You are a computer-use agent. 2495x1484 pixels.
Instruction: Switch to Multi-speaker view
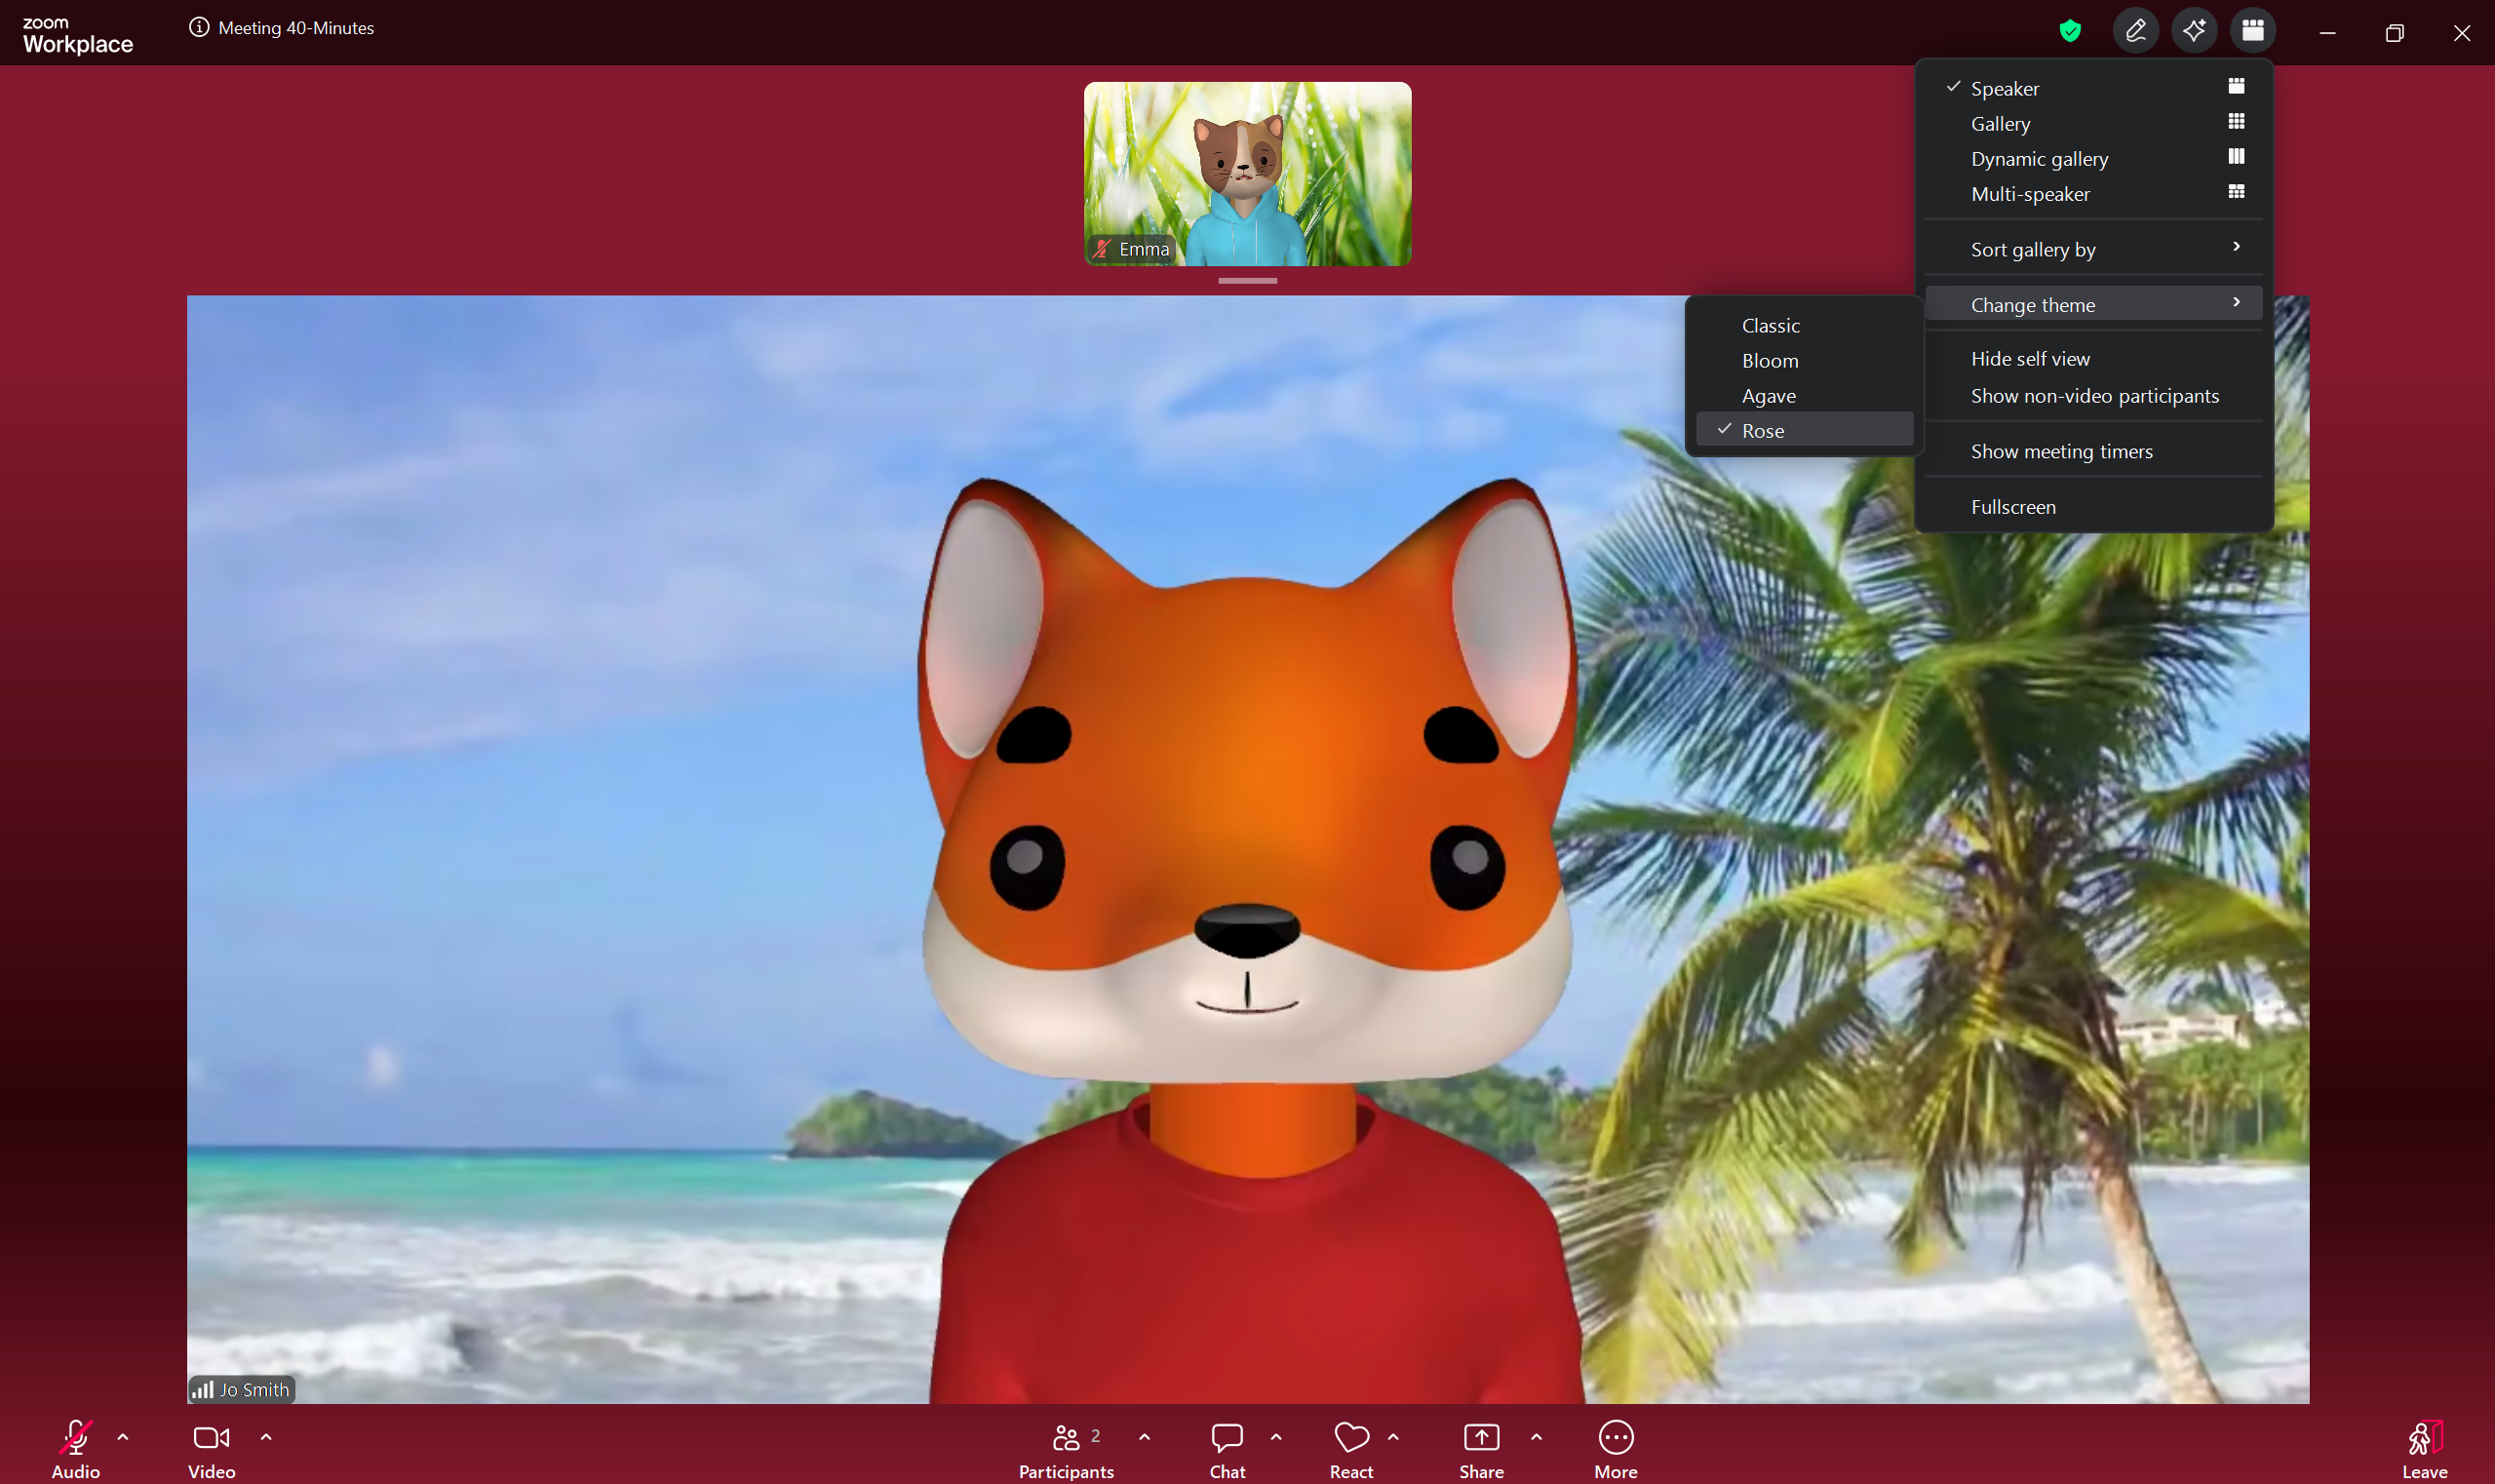tap(2093, 193)
